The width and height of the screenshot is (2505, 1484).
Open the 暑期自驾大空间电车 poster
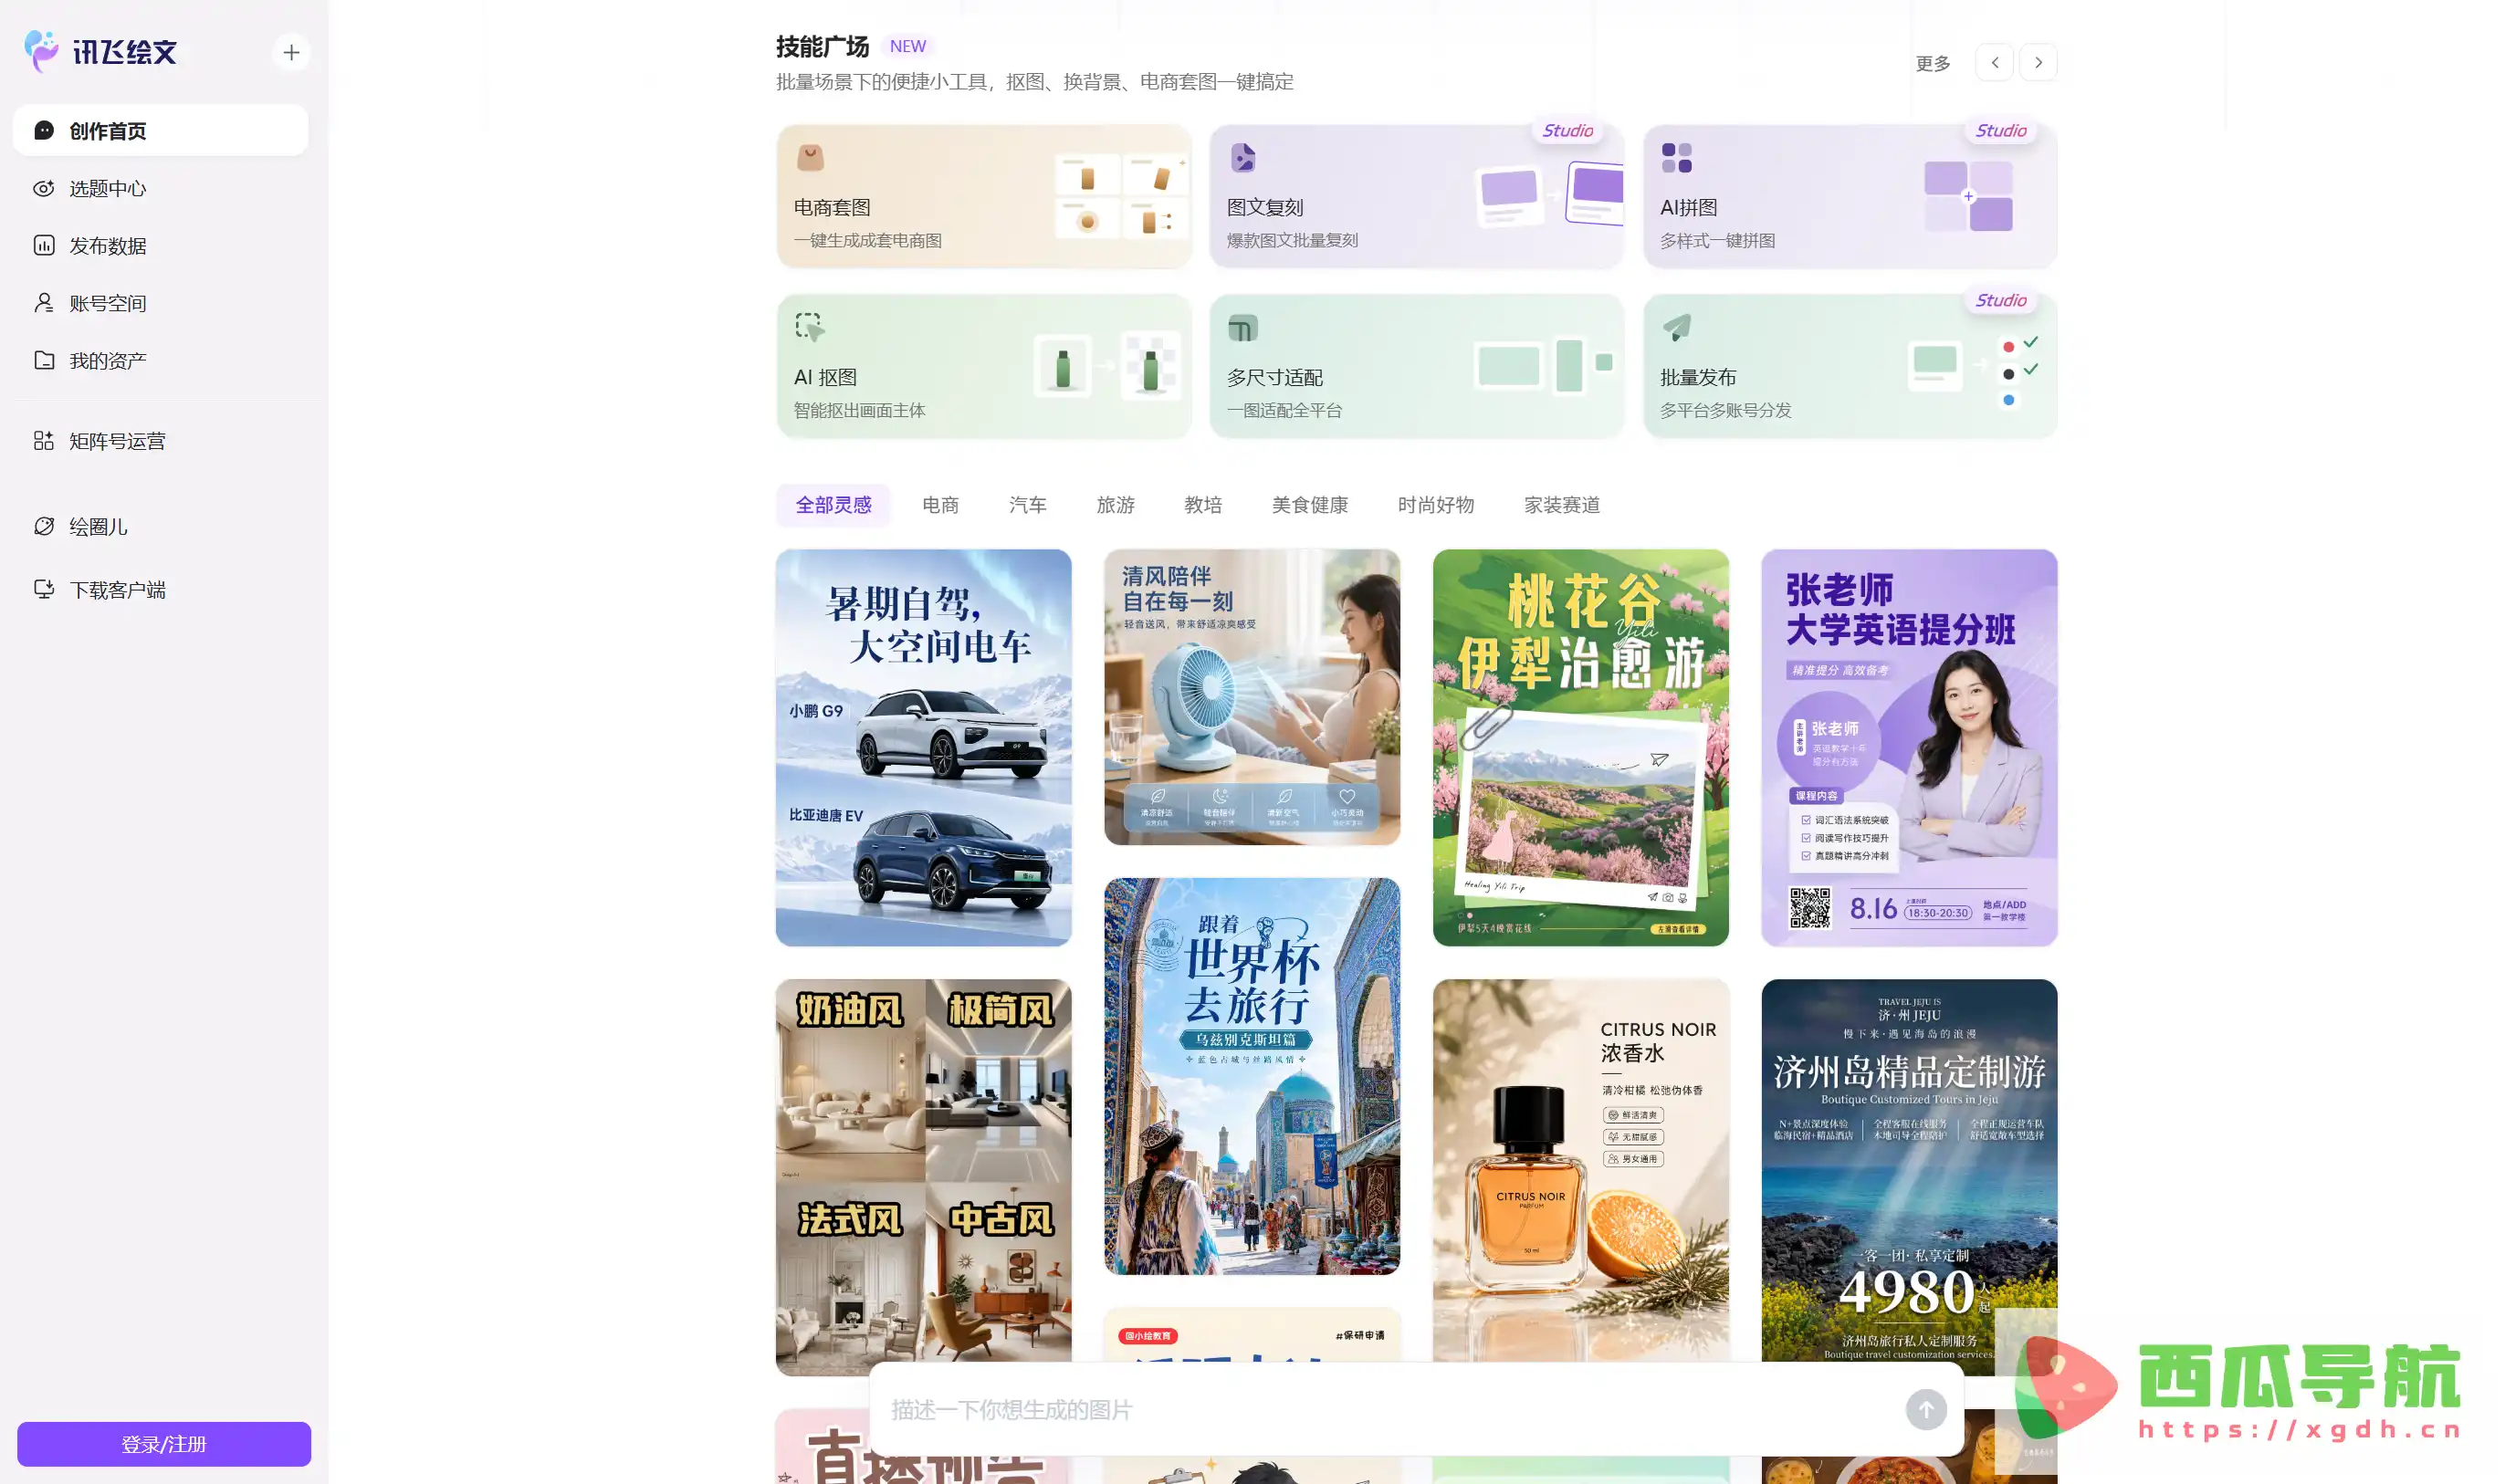point(923,747)
